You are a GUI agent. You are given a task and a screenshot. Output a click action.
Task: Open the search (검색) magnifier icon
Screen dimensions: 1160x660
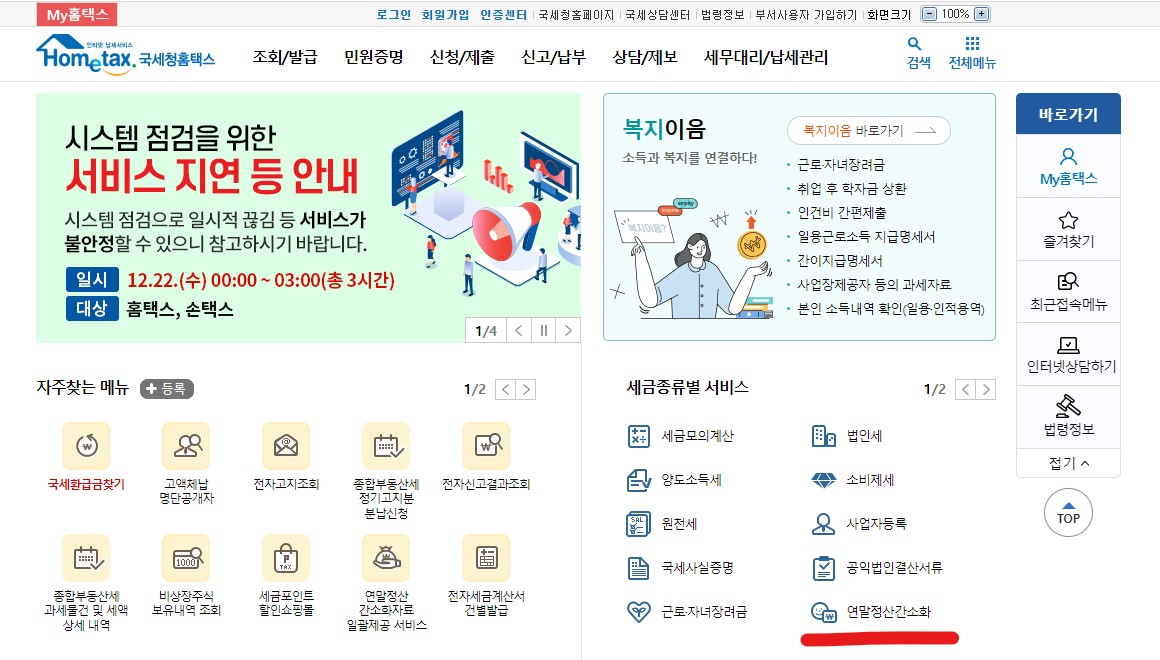pyautogui.click(x=914, y=44)
